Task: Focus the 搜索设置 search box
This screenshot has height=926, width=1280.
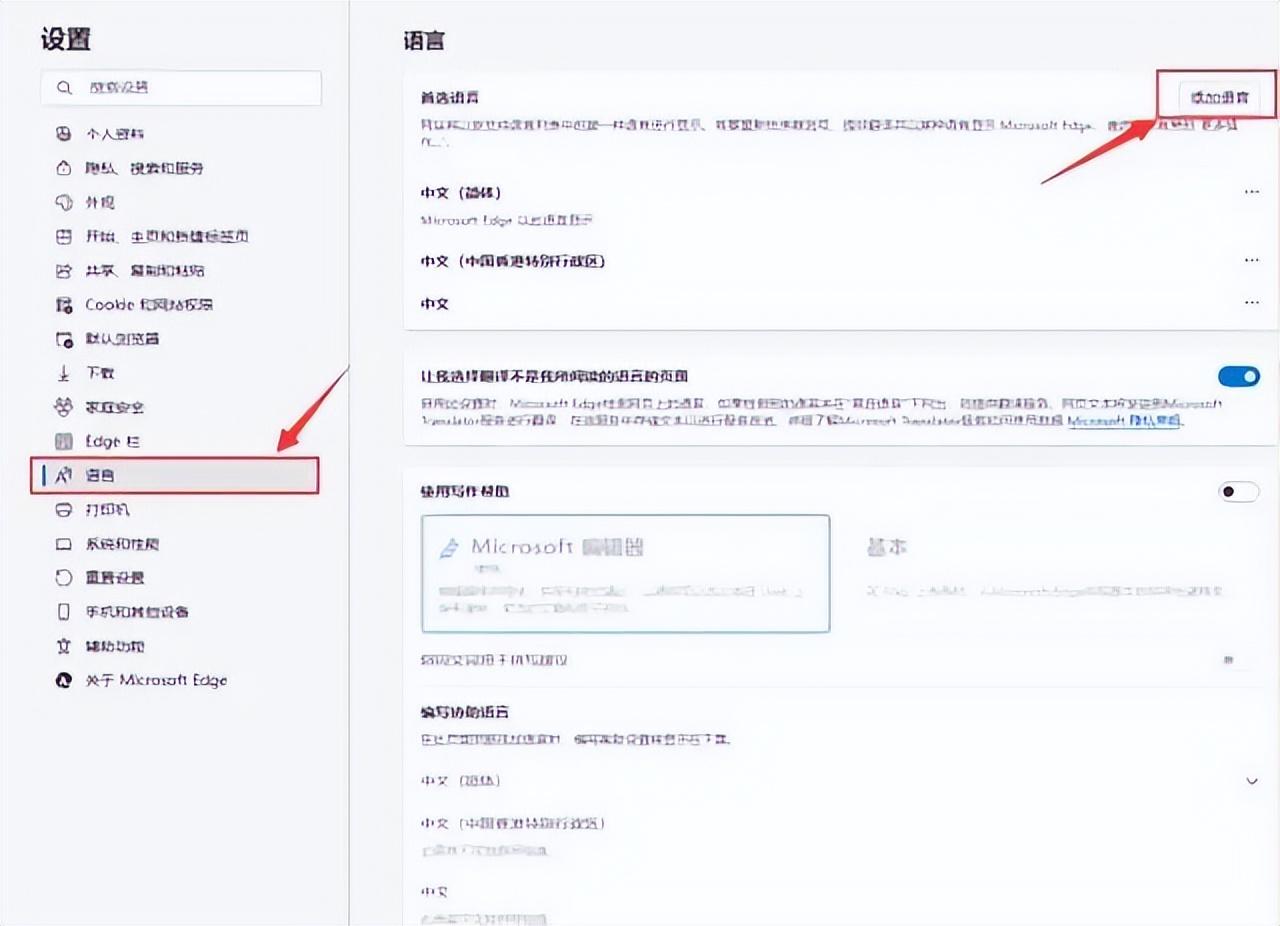Action: click(x=181, y=88)
